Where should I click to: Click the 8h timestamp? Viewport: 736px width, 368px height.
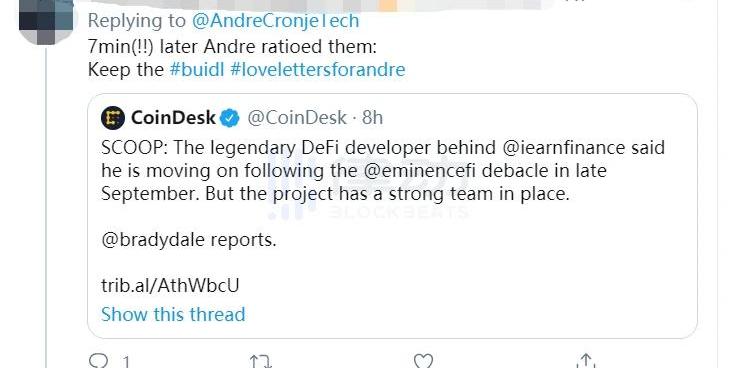(x=372, y=118)
